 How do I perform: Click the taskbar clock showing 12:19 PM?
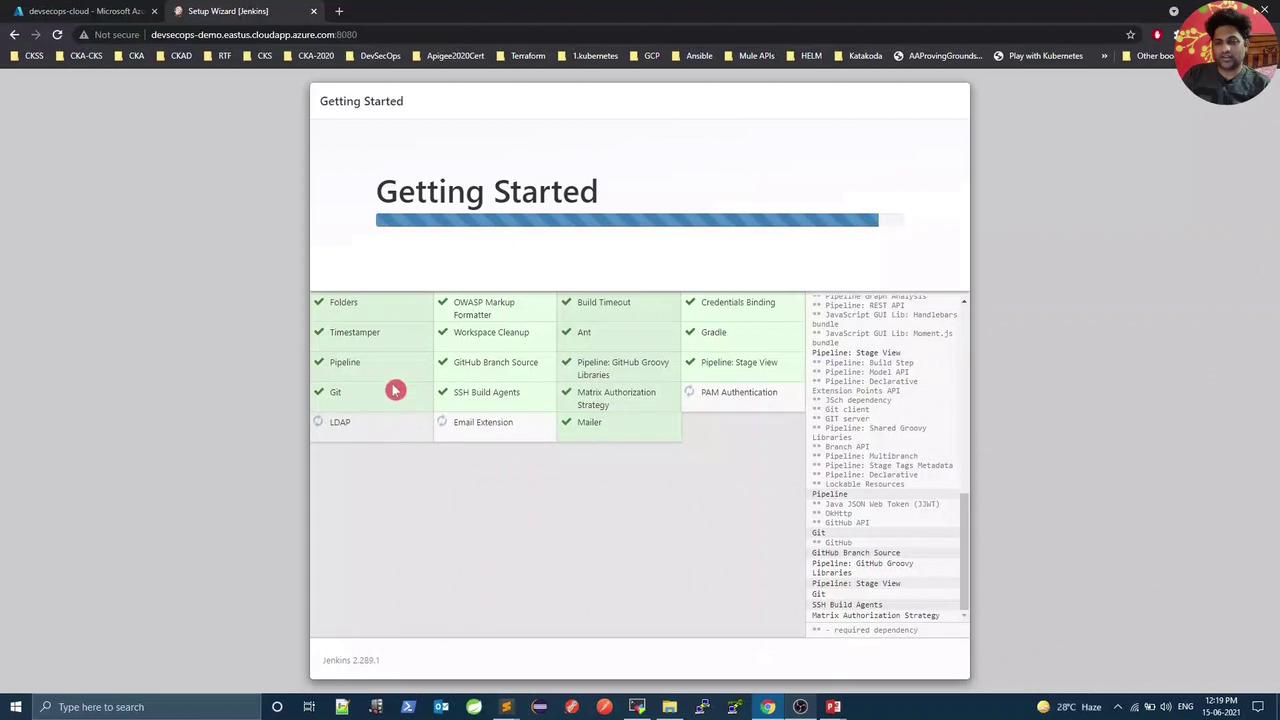[x=1222, y=707]
